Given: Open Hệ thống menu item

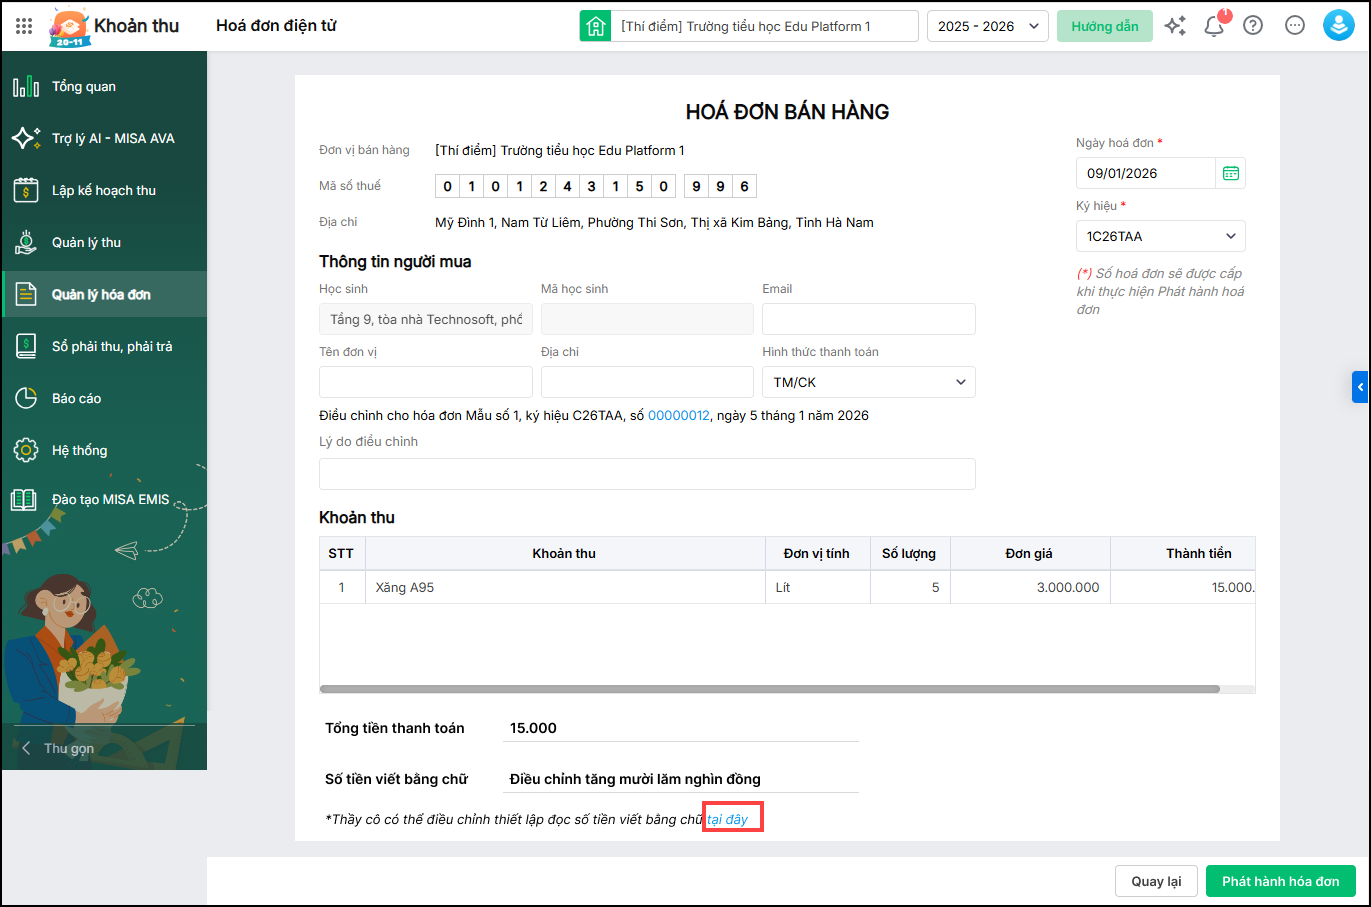Looking at the screenshot, I should click(x=104, y=451).
